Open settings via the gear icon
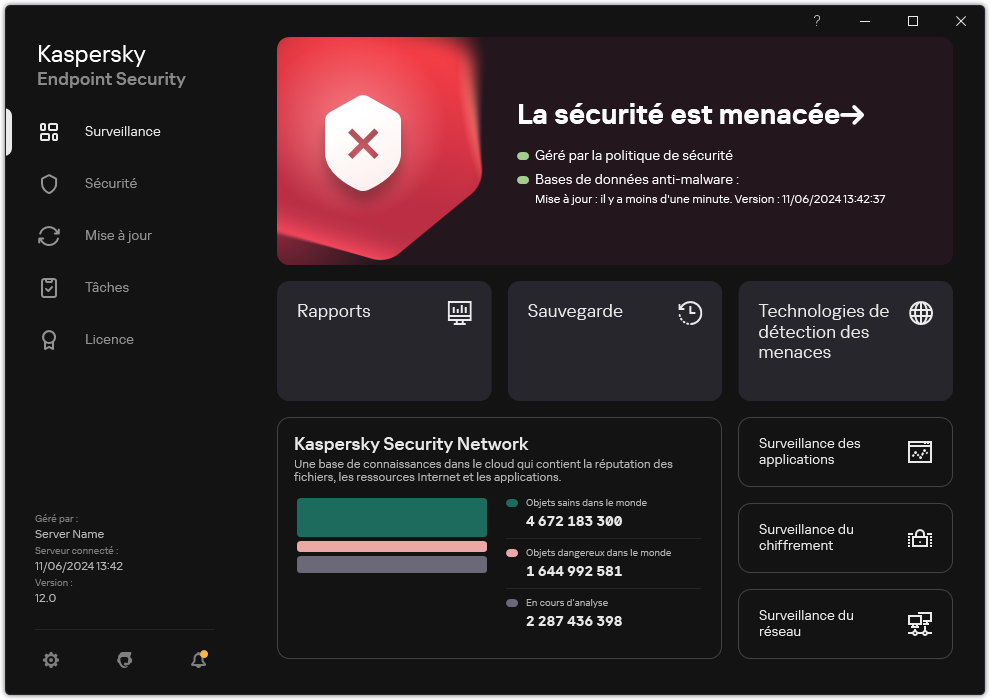Image resolution: width=990 pixels, height=700 pixels. 51,660
